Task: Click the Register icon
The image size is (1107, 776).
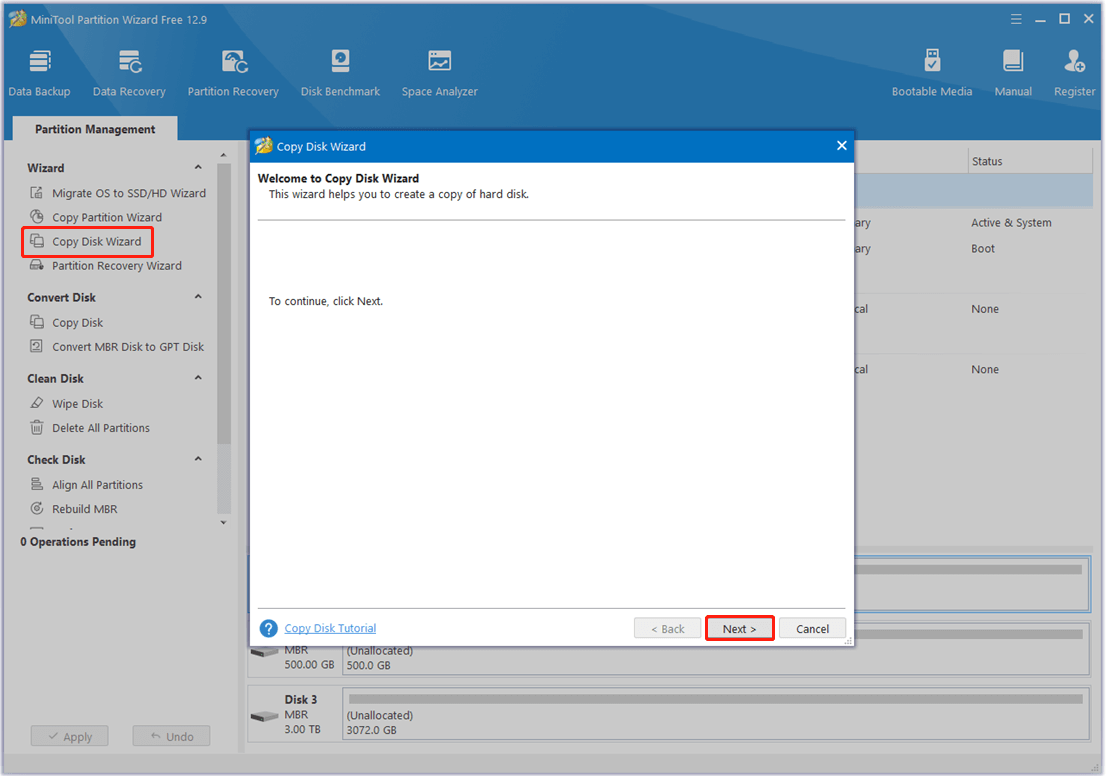Action: [x=1075, y=61]
